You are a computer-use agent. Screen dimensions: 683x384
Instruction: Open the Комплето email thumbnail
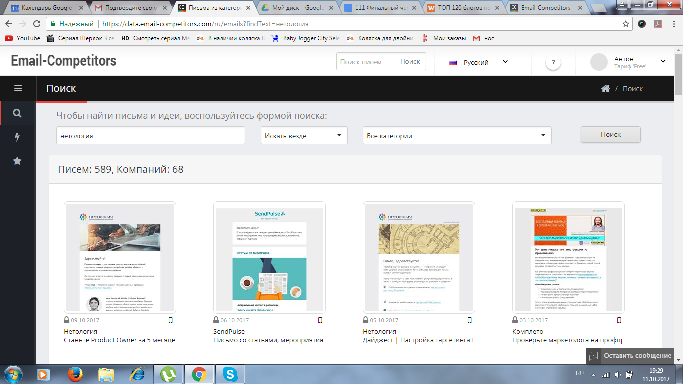568,257
